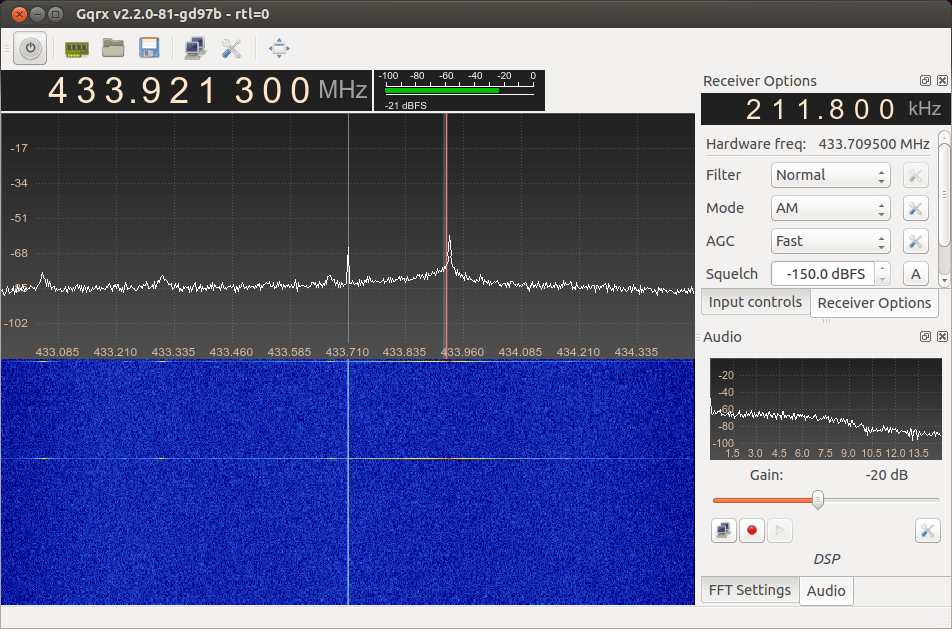Viewport: 952px width, 629px height.
Task: Click the -20 dB gain value text
Action: click(886, 475)
